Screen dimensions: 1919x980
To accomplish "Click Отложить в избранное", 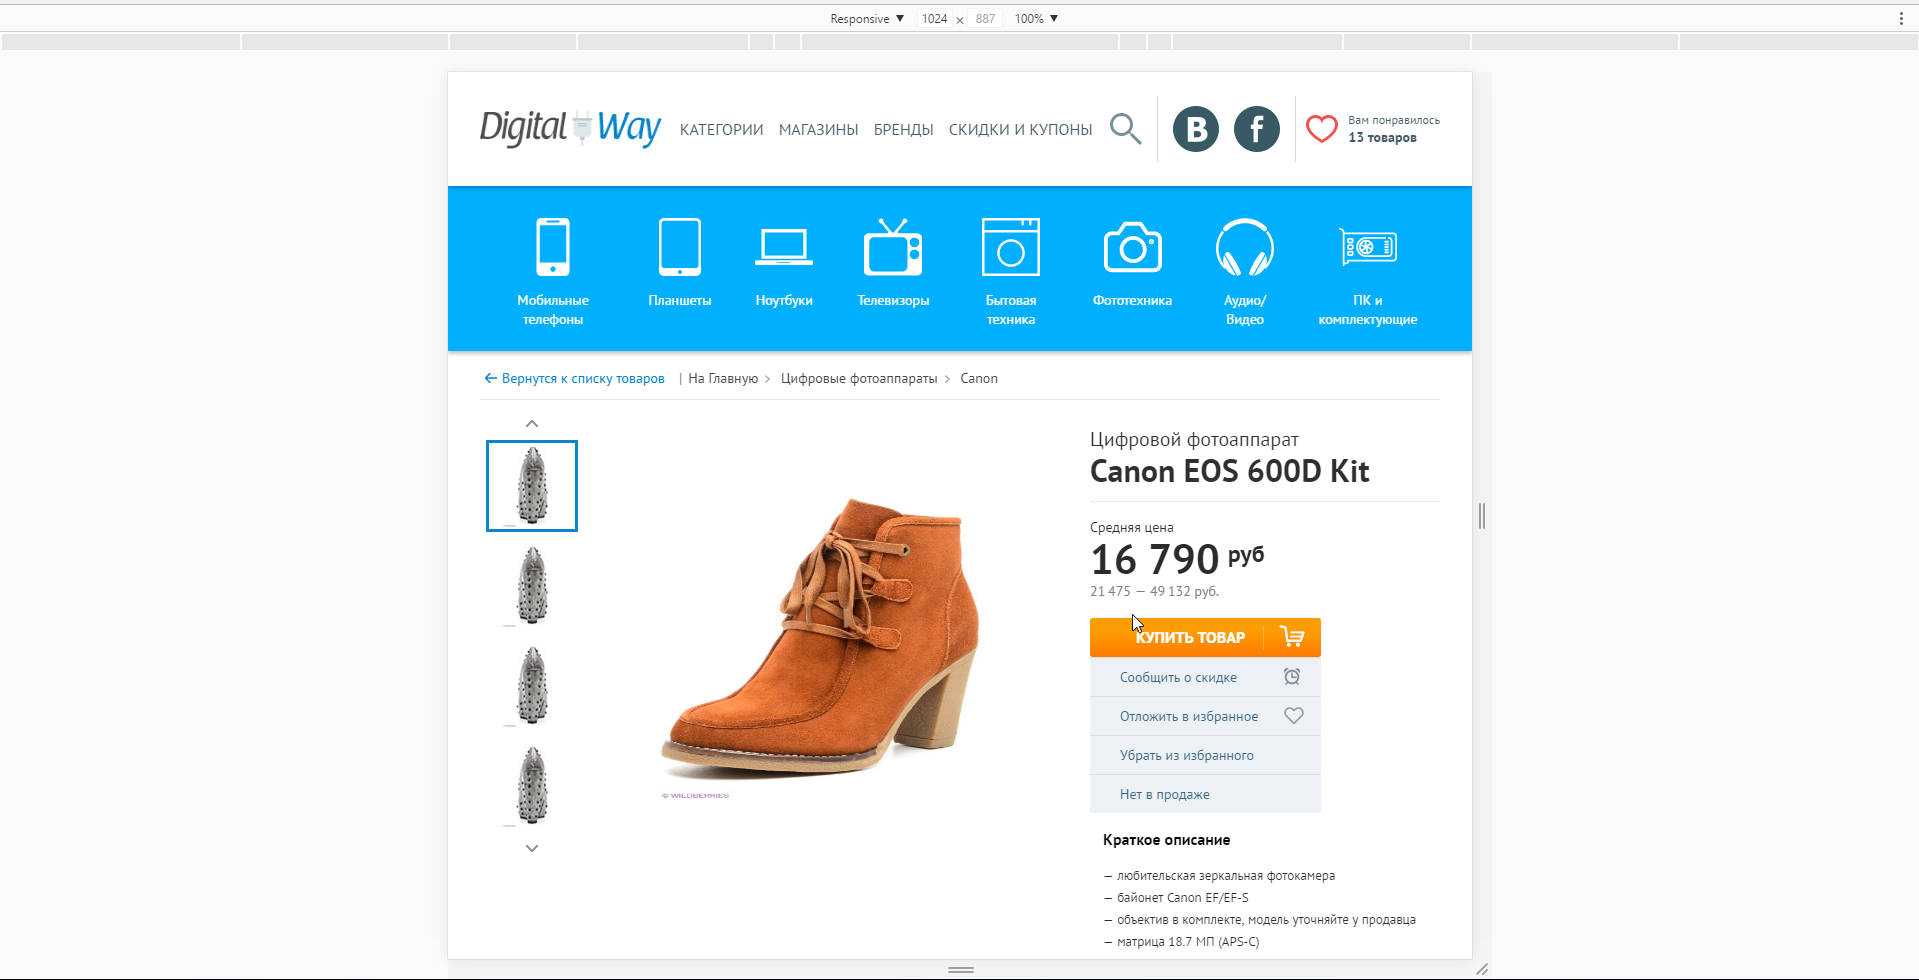I will point(1205,716).
